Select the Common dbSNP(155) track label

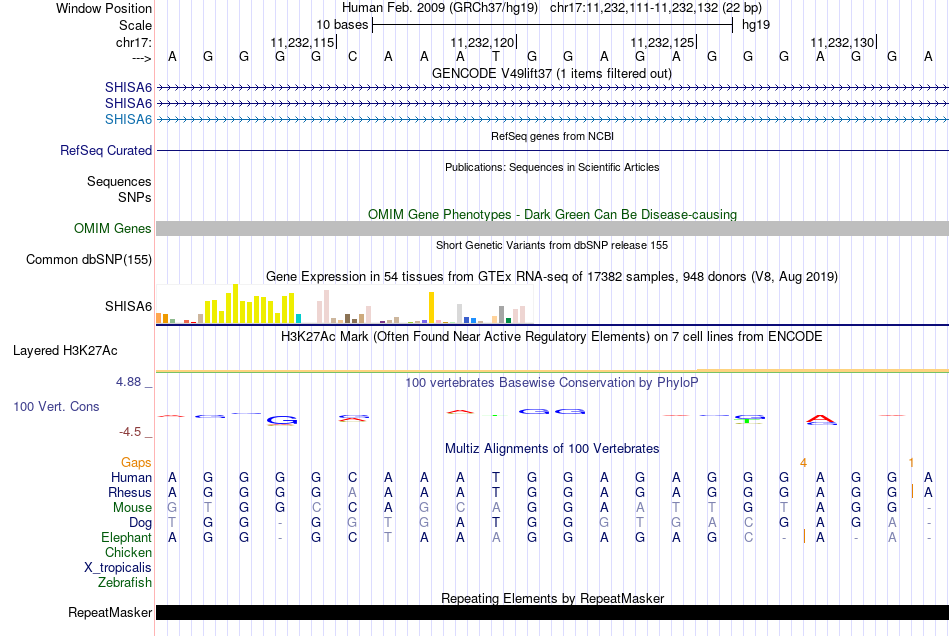[89, 260]
